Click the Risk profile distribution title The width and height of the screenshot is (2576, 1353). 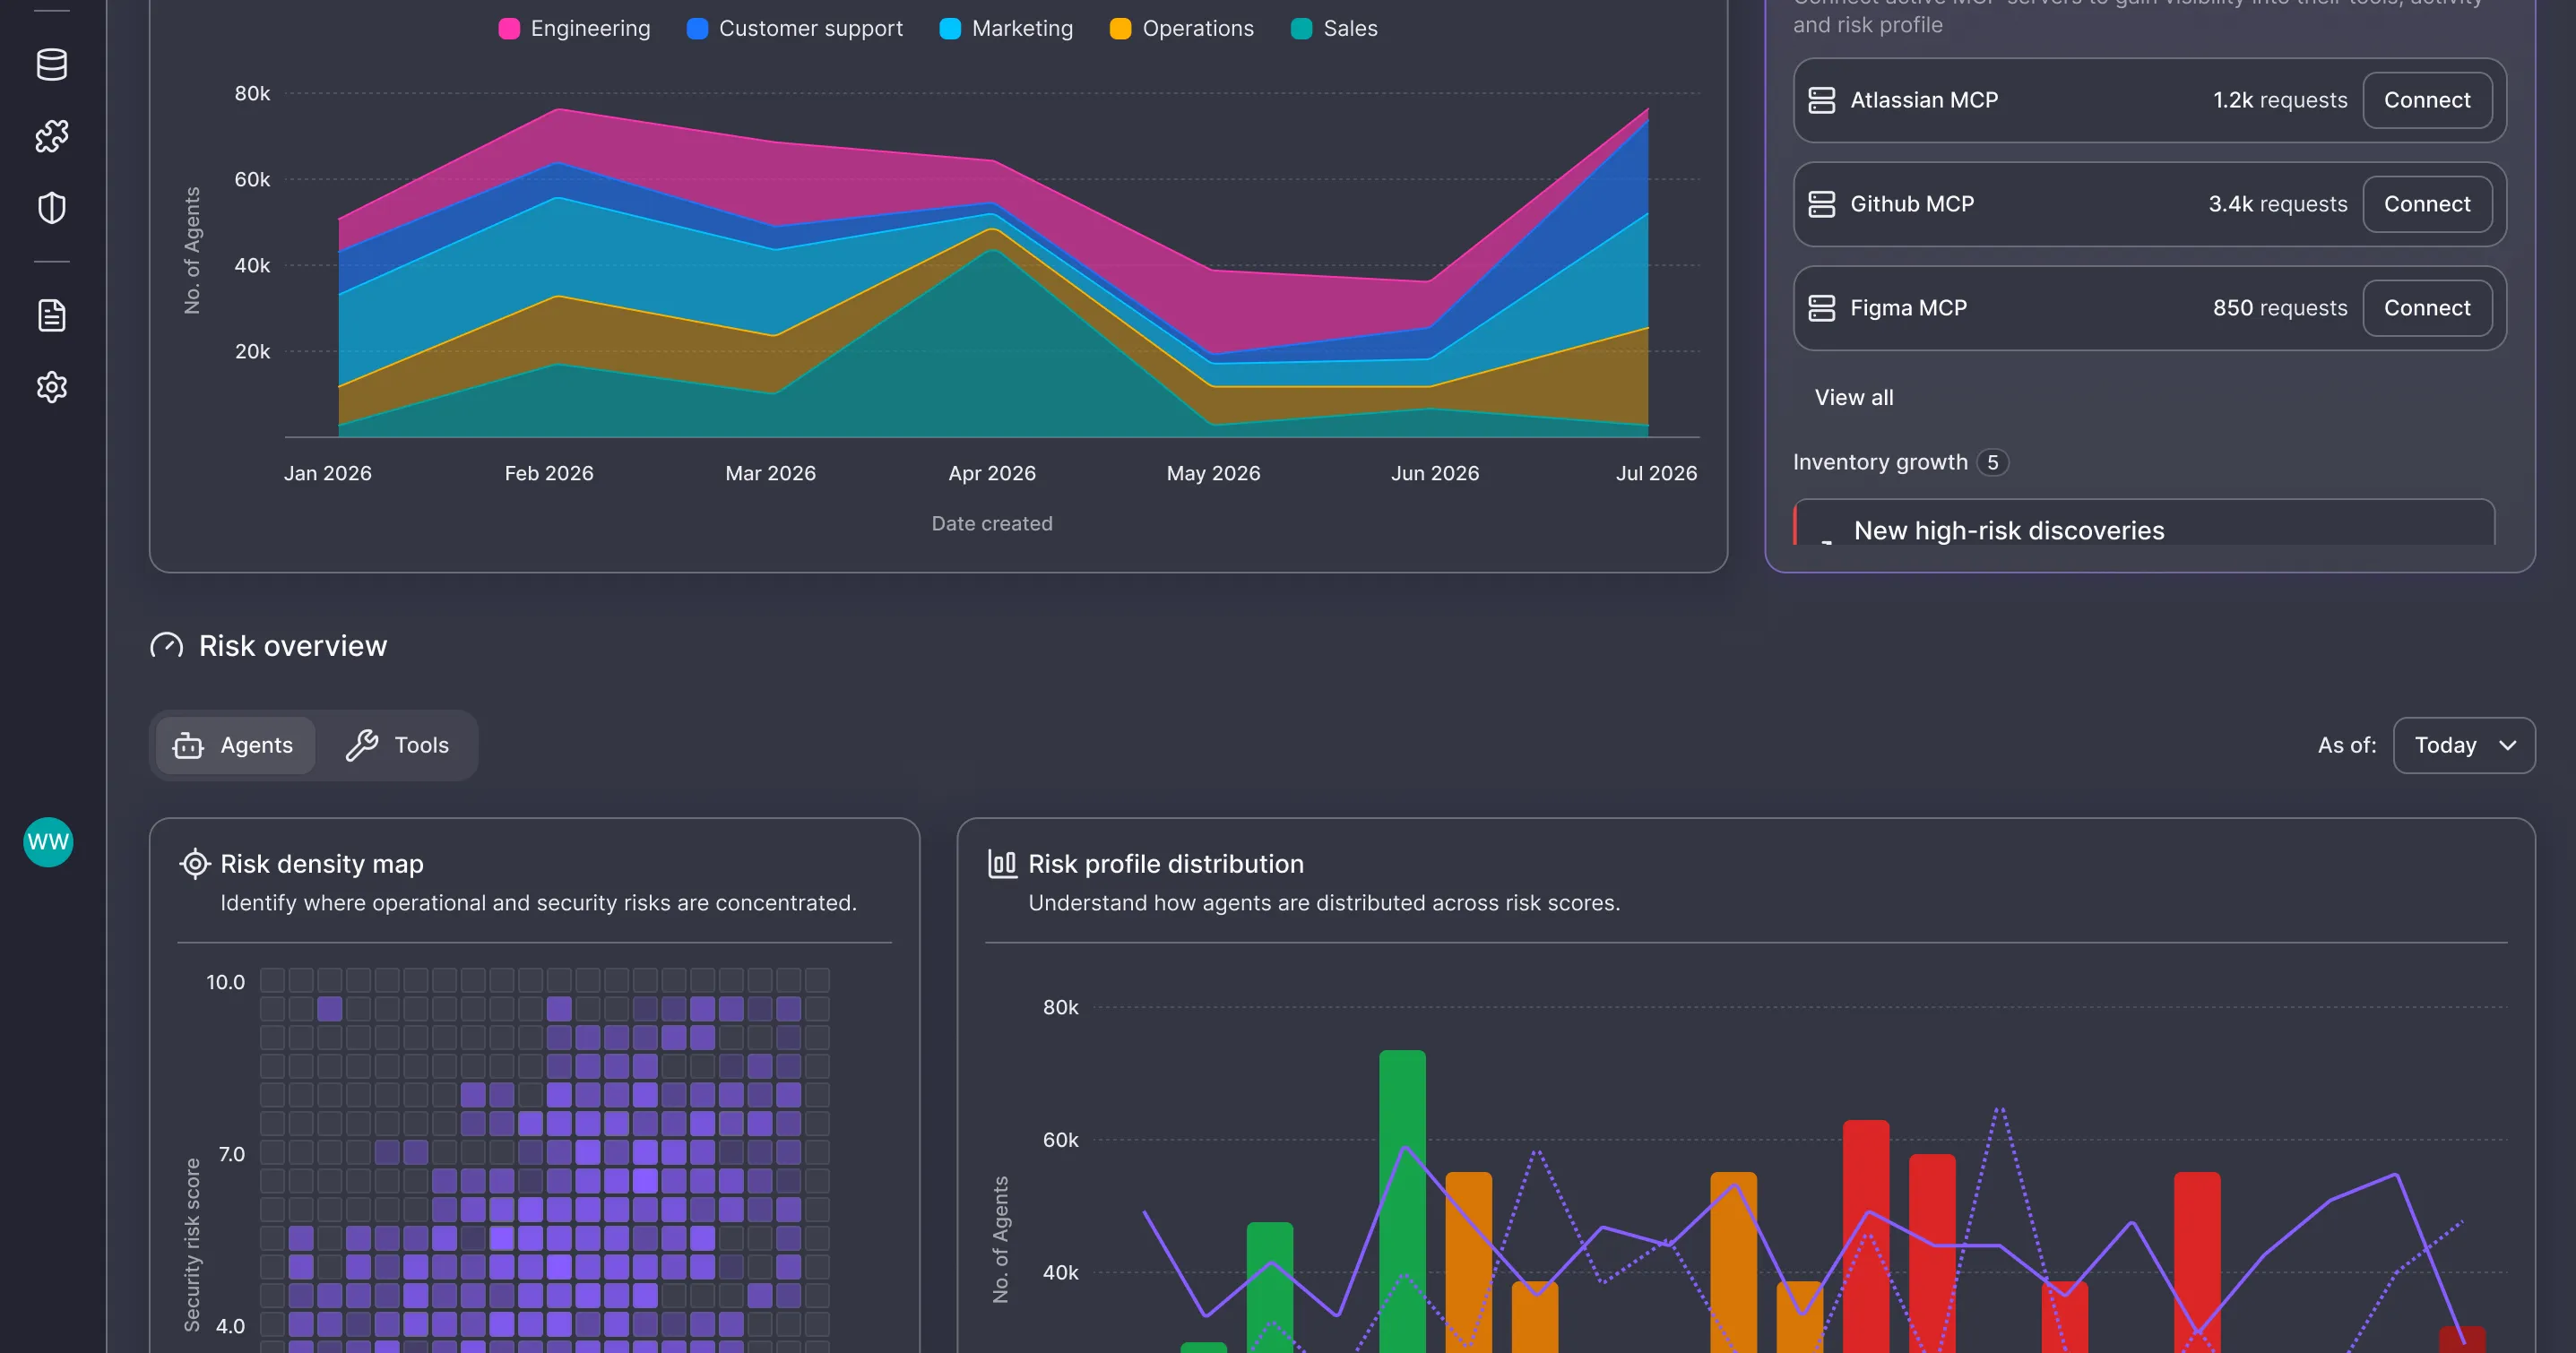(x=1166, y=863)
